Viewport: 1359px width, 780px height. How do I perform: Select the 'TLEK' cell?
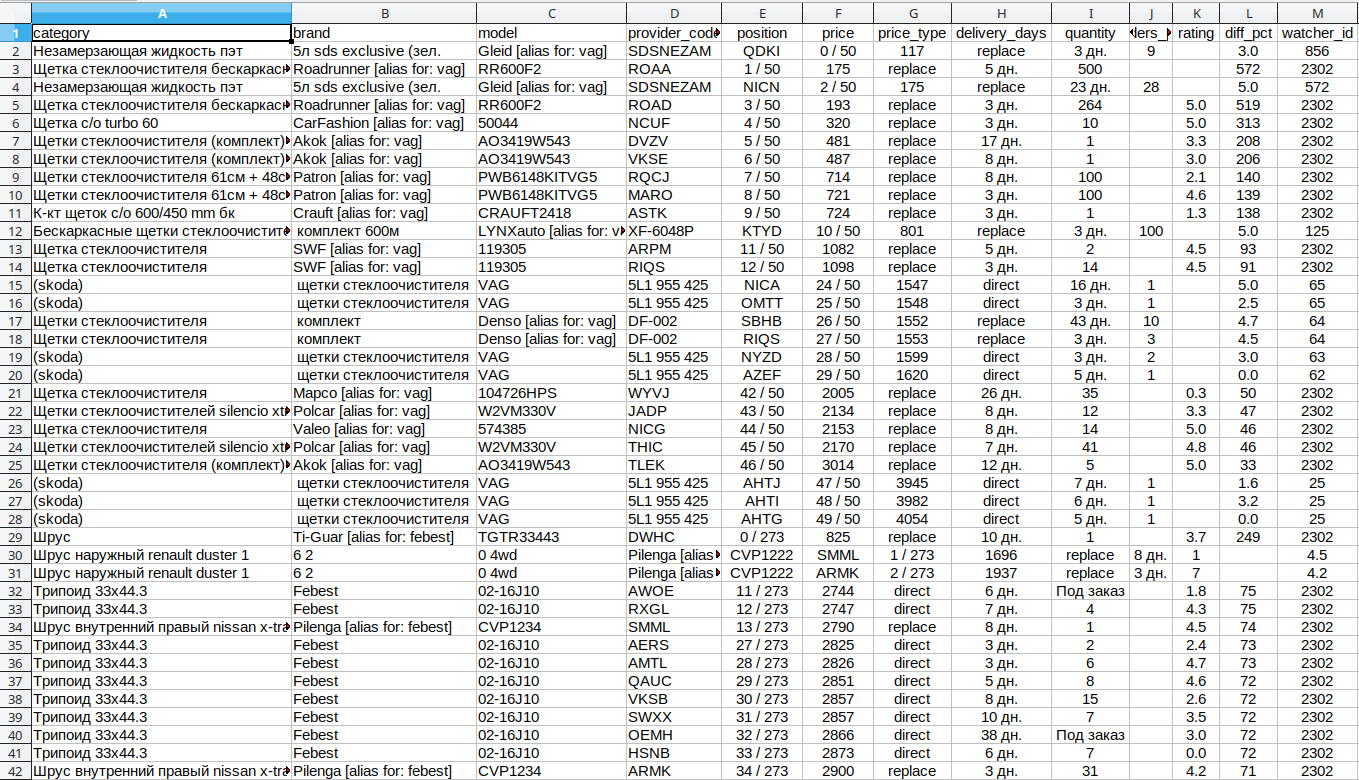[x=674, y=465]
